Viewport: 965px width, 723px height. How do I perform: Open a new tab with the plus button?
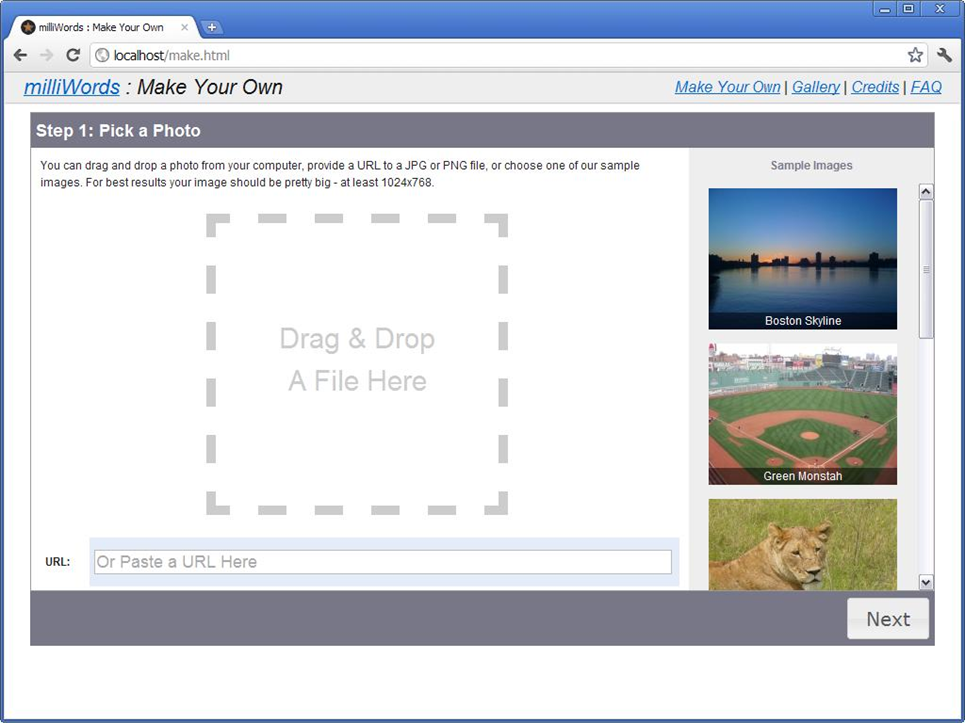[212, 28]
